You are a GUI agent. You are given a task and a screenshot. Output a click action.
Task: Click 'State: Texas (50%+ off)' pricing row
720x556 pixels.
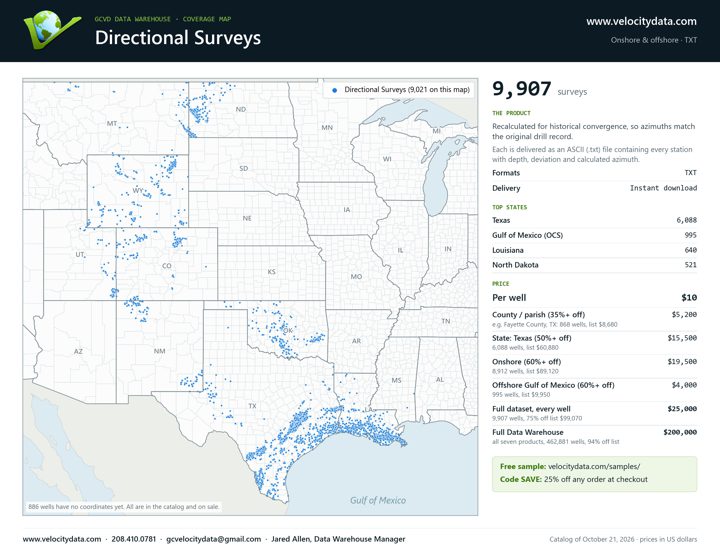coord(594,343)
